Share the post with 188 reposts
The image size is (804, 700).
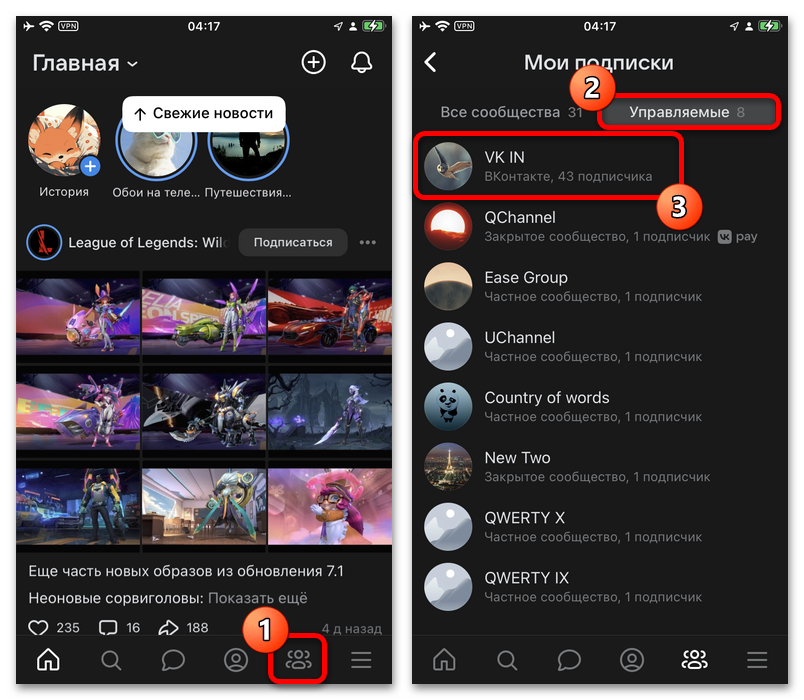point(183,628)
